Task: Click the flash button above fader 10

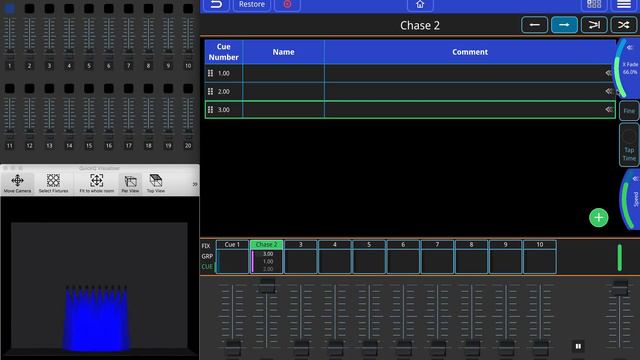Action: 188,9
